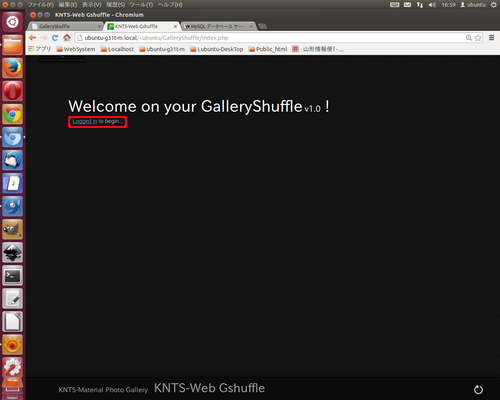Open Thunderbird mail from the launcher
The image size is (500, 400).
click(13, 160)
